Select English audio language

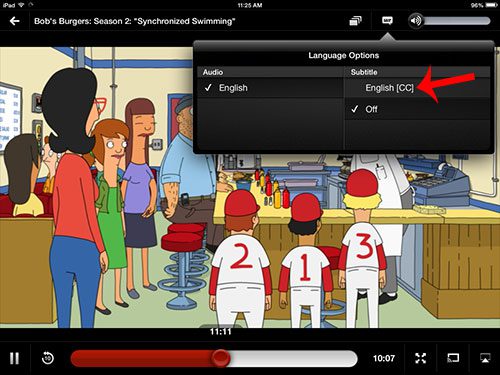(x=270, y=88)
